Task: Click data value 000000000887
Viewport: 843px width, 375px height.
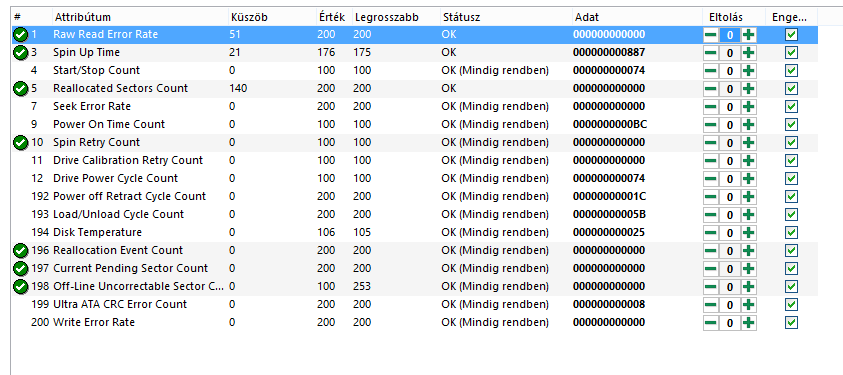Action: click(609, 53)
